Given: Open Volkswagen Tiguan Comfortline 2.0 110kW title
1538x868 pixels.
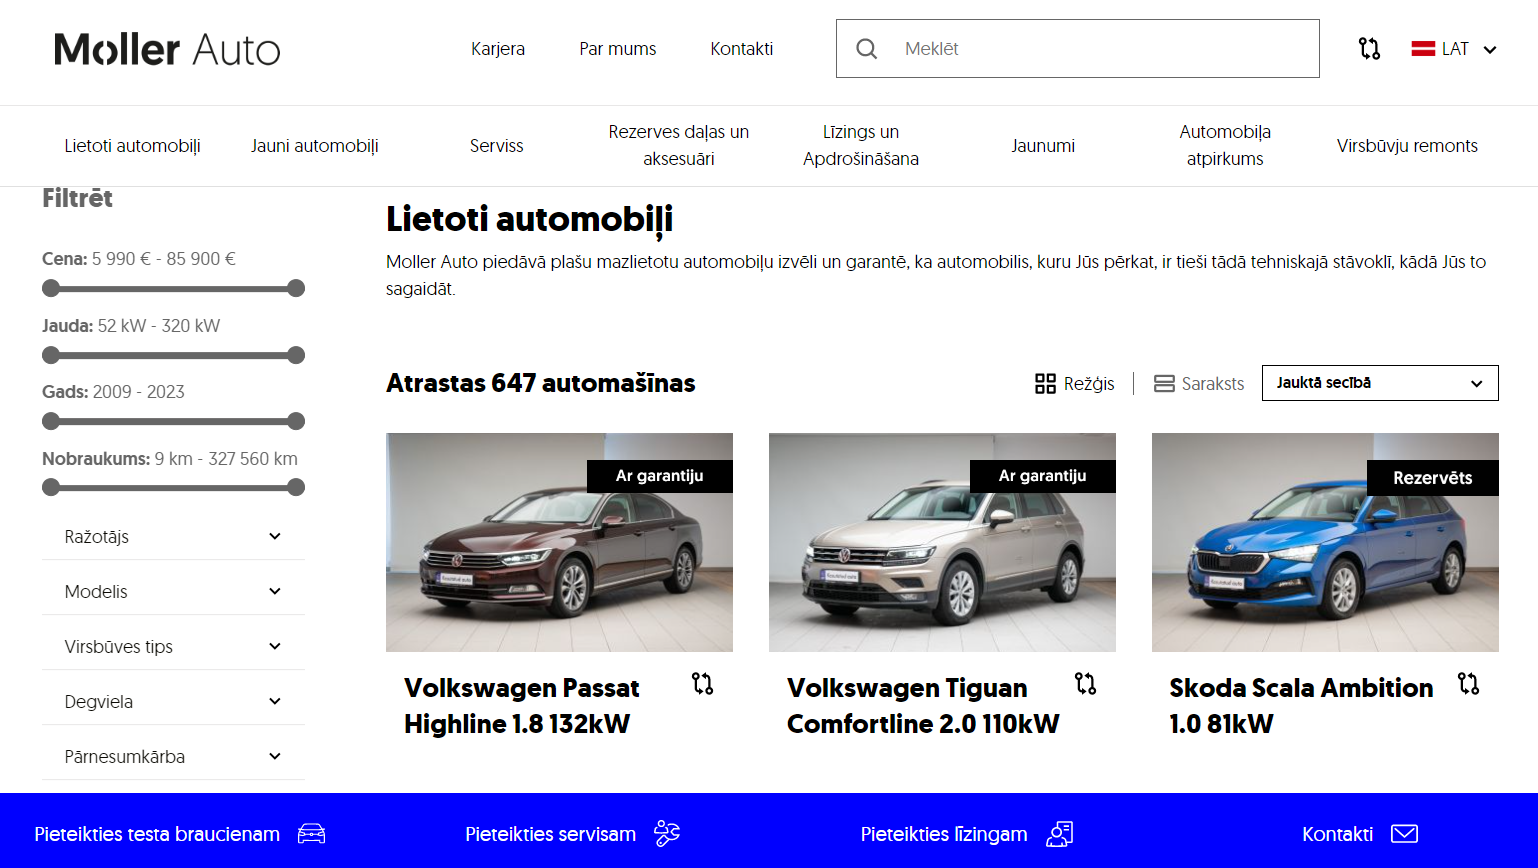Looking at the screenshot, I should pos(923,706).
